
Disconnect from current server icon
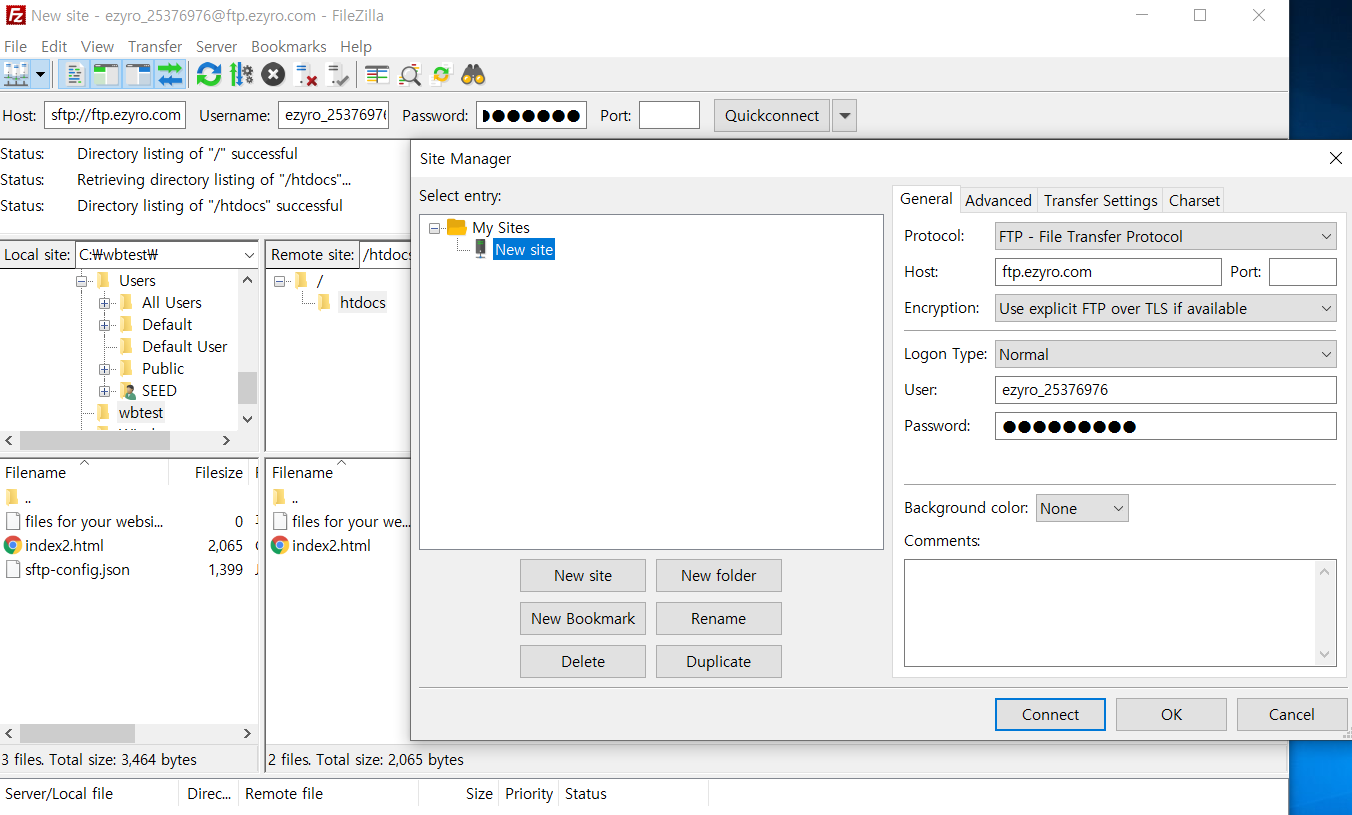coord(306,74)
